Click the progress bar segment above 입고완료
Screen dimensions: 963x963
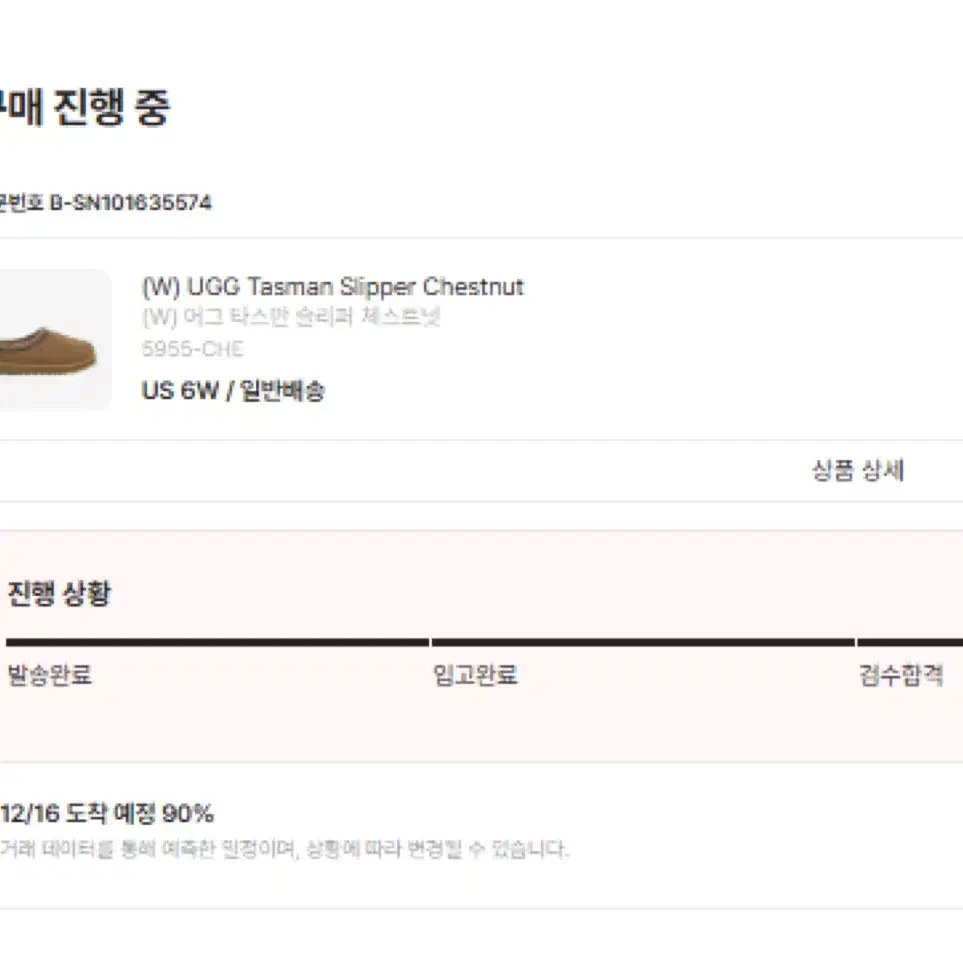click(643, 642)
